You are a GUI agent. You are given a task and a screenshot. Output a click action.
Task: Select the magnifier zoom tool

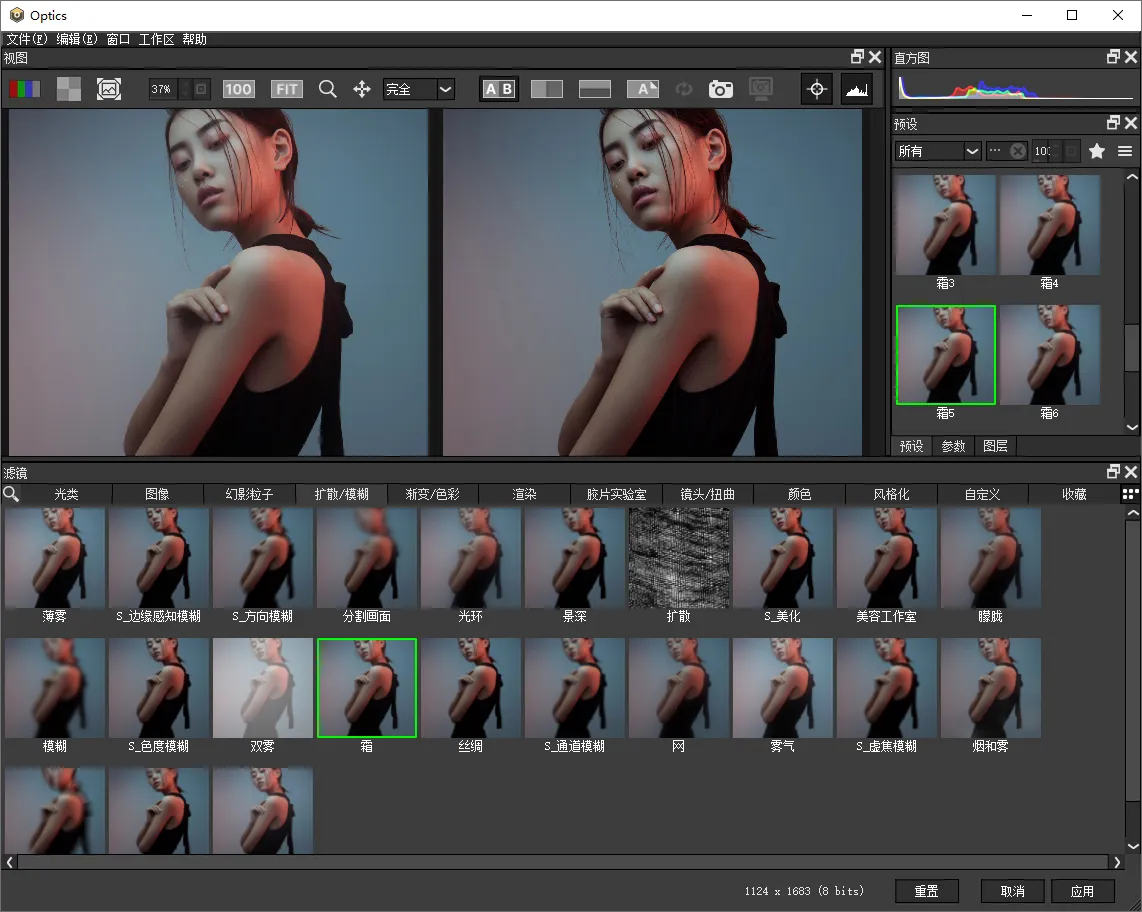(327, 89)
